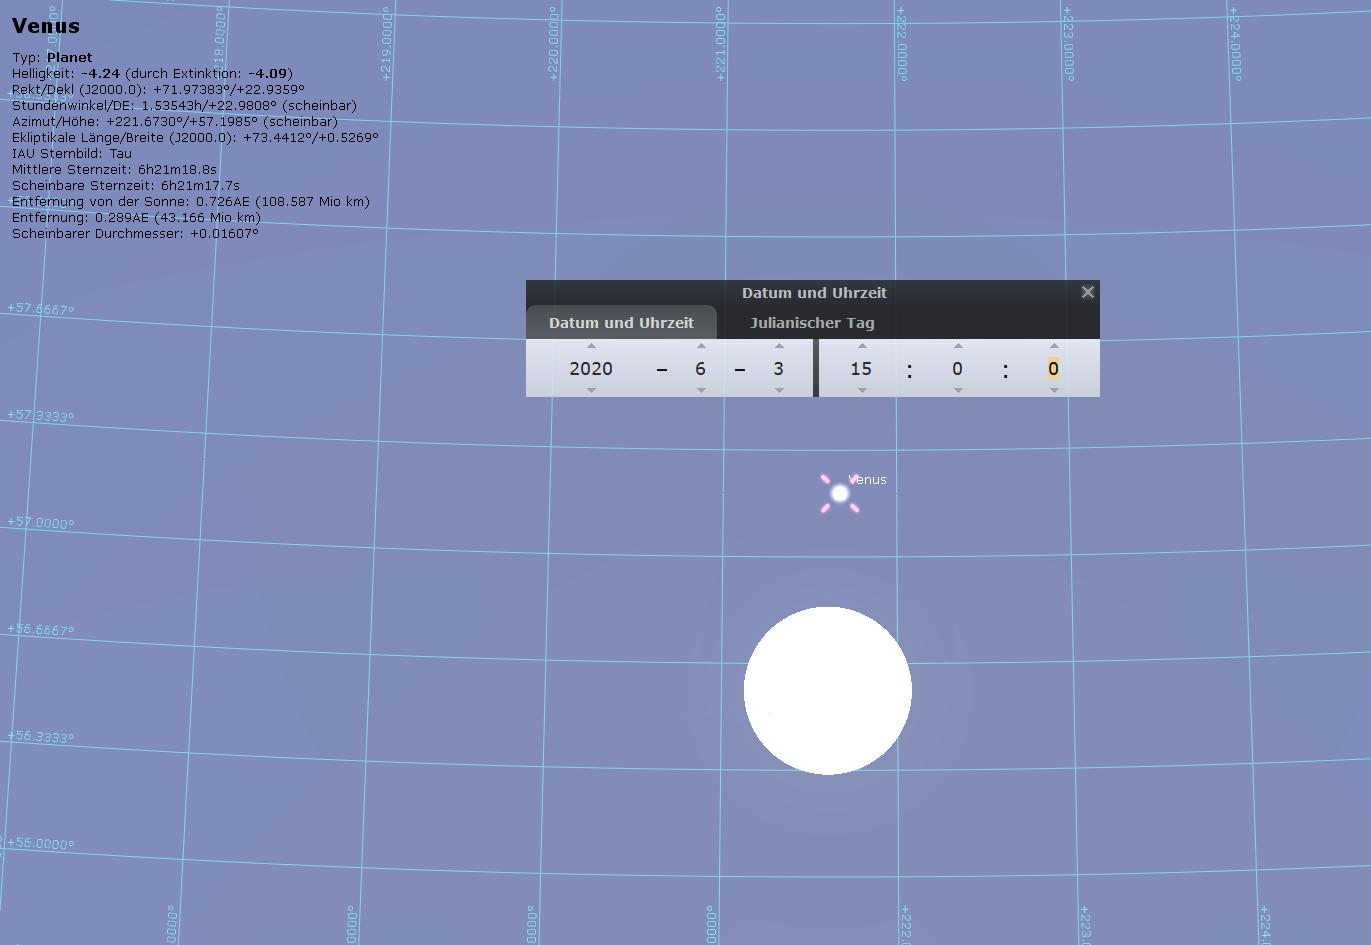Increase the day with up arrow
This screenshot has width=1371, height=945.
(779, 346)
